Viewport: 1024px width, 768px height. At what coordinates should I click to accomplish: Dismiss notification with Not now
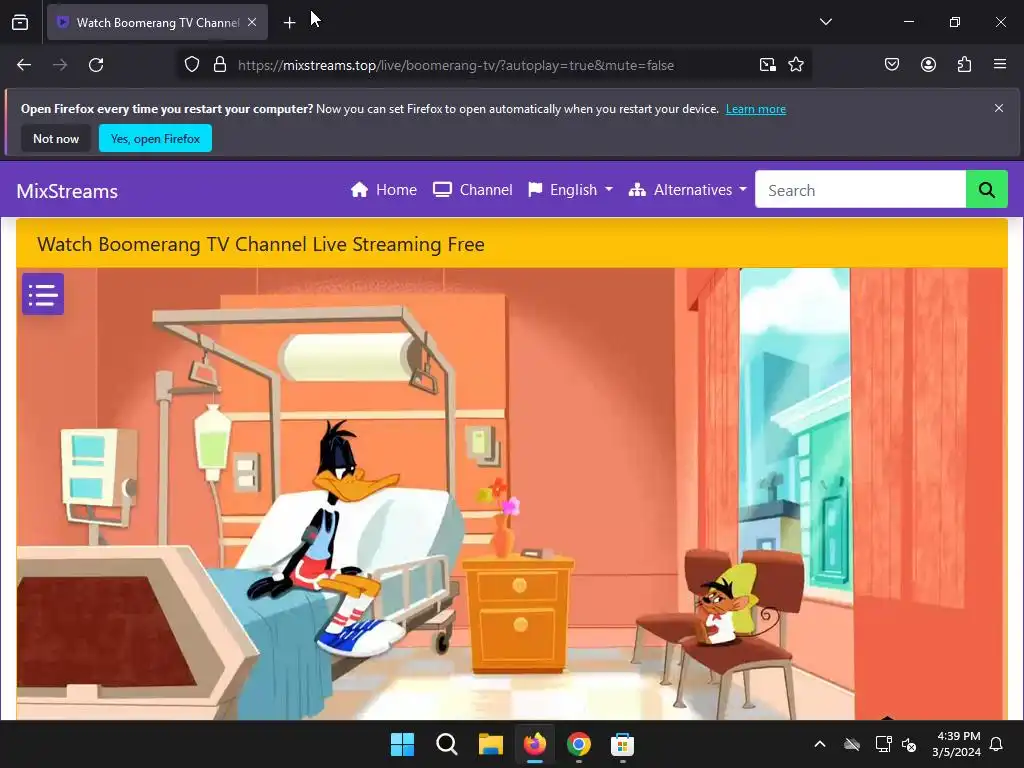coord(56,138)
